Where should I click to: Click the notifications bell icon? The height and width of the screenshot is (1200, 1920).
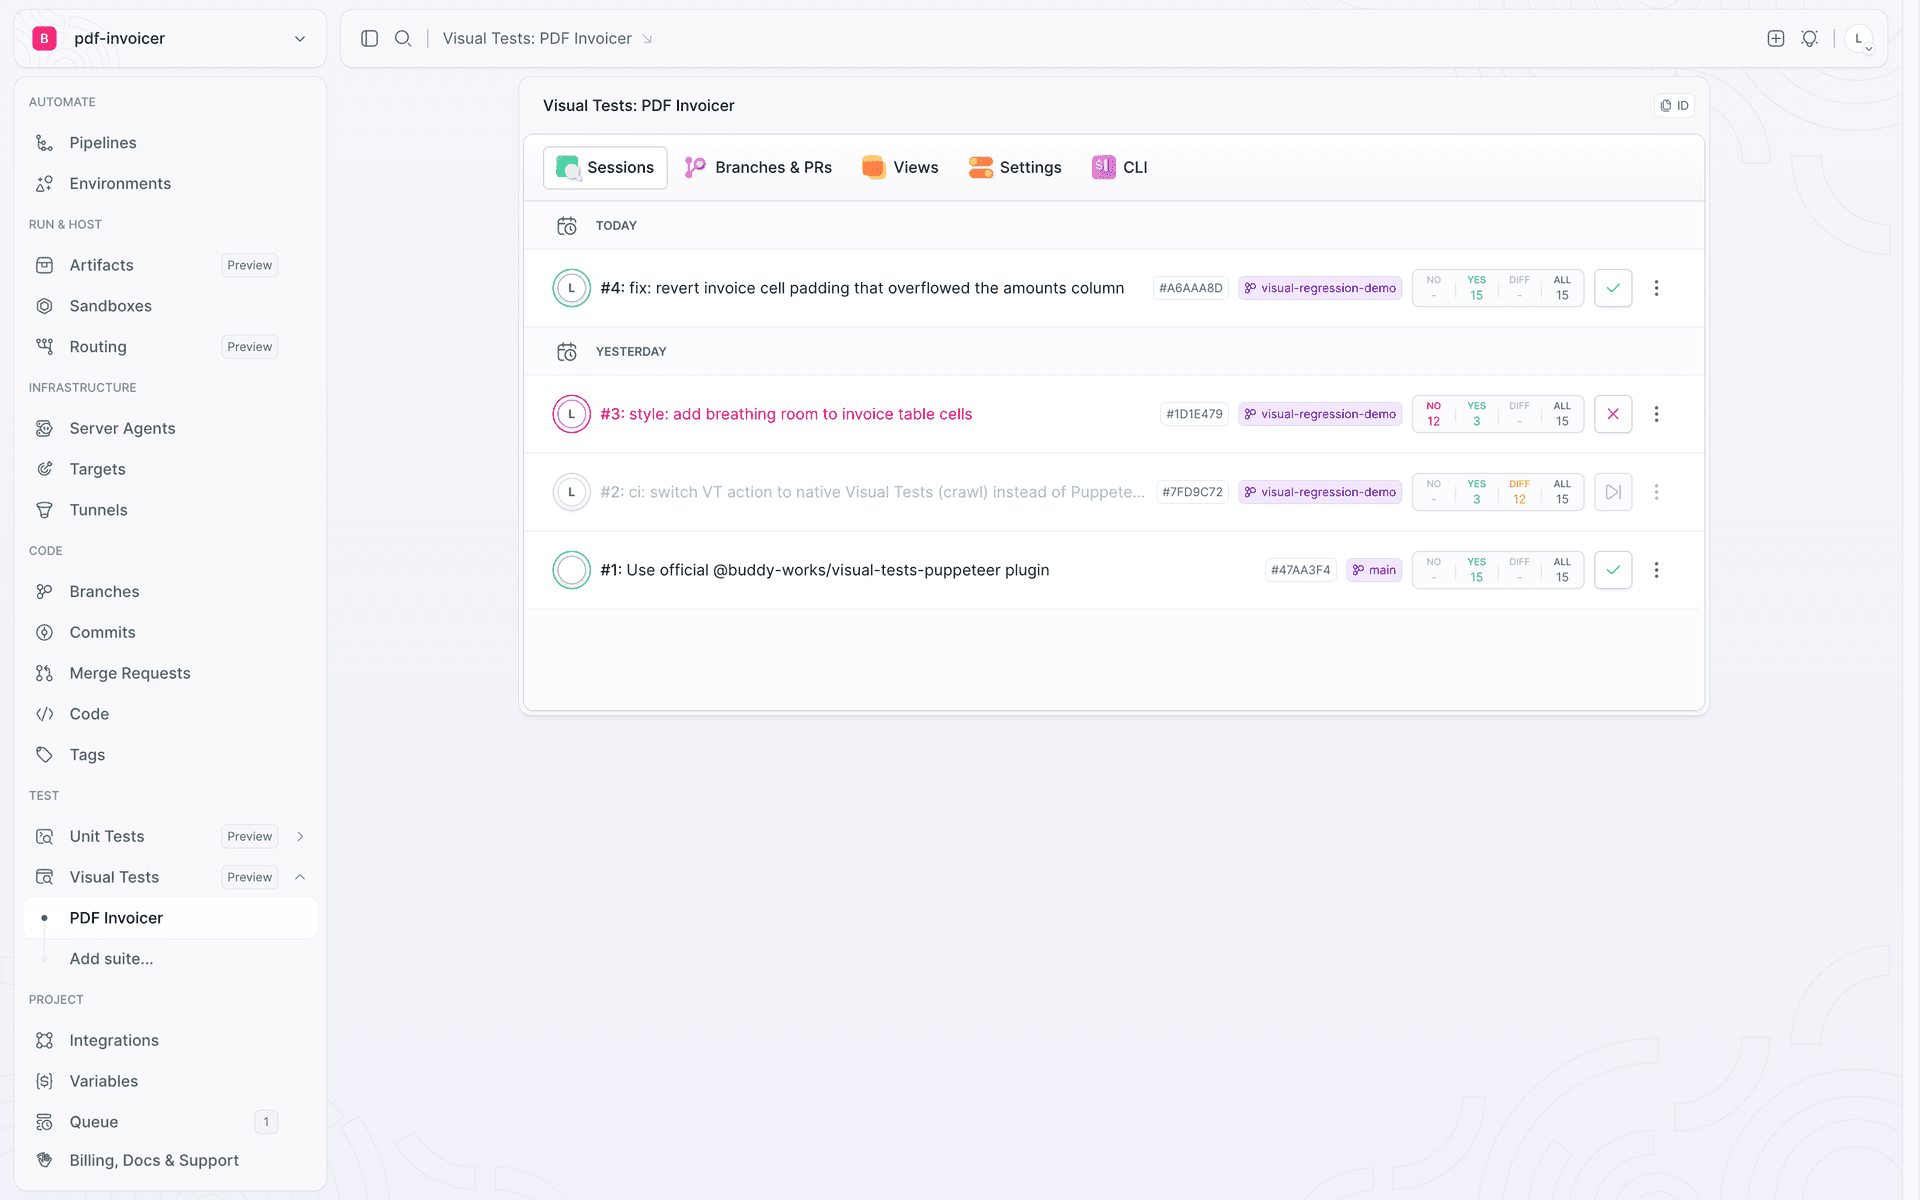click(1809, 38)
